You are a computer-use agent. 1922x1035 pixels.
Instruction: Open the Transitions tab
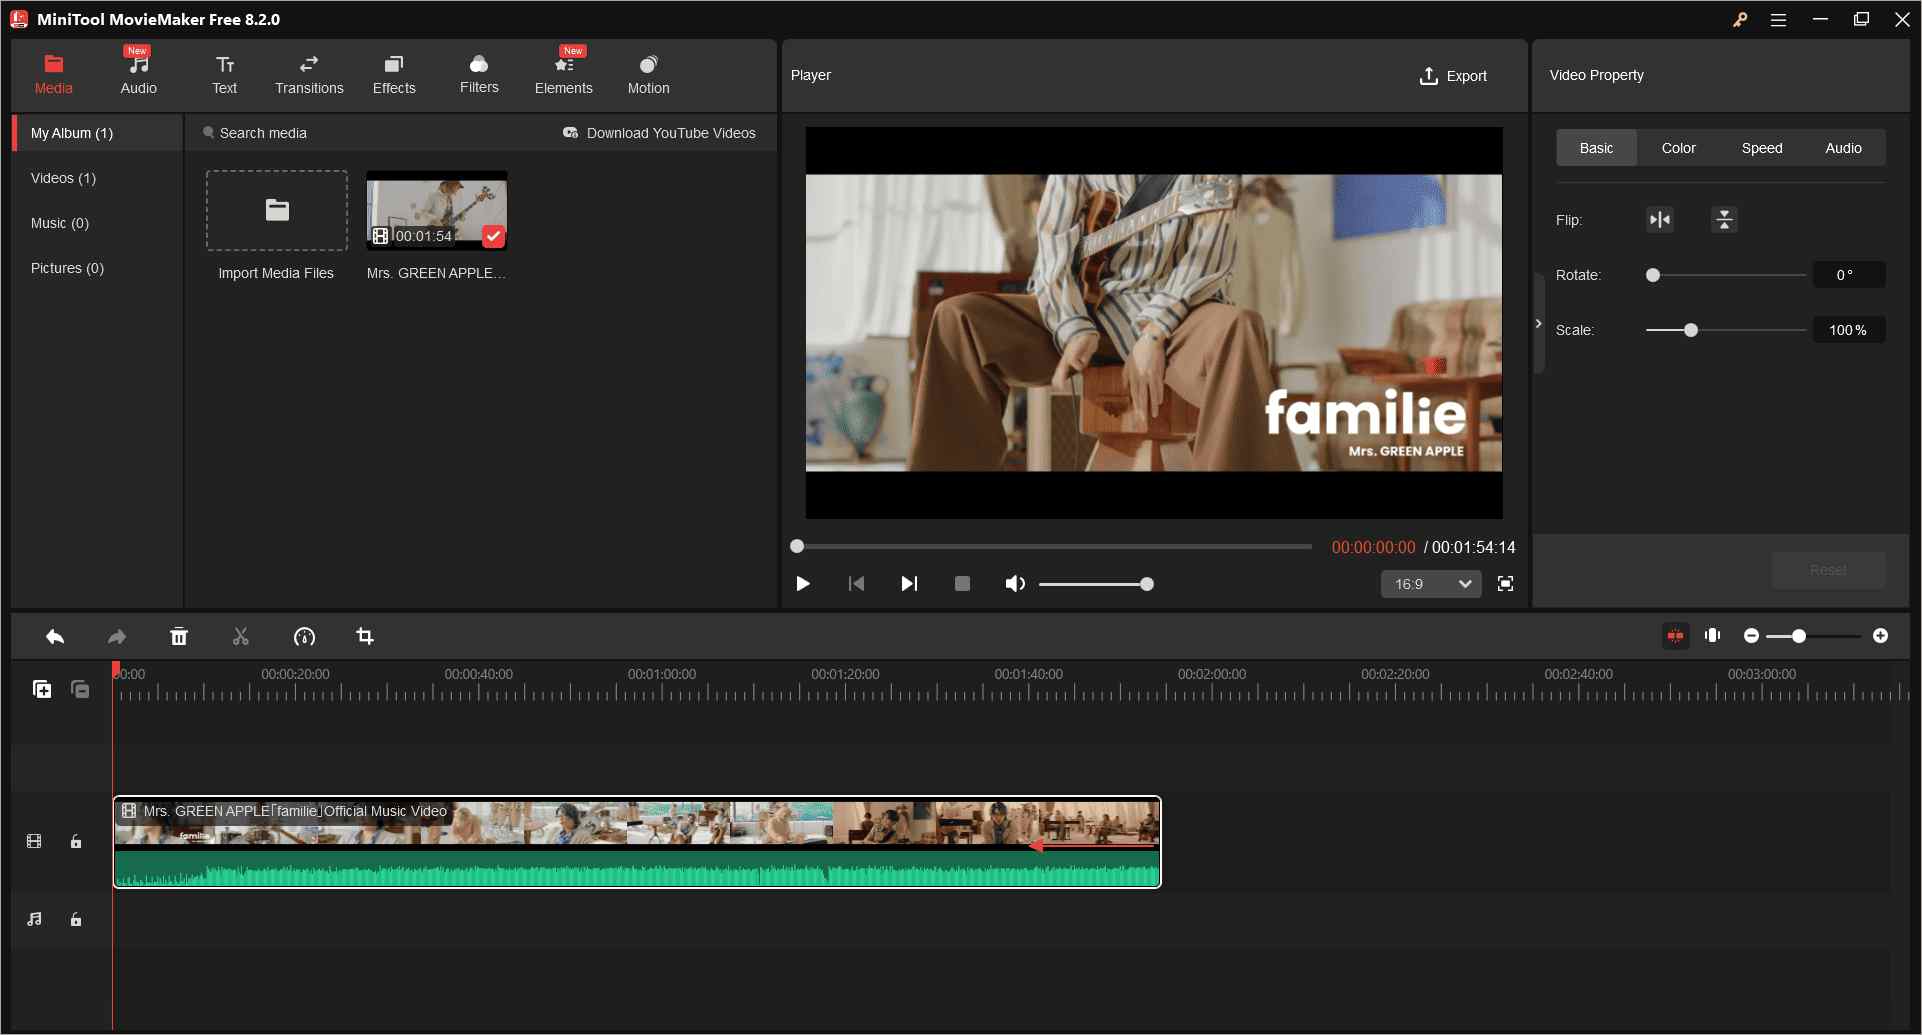(309, 75)
